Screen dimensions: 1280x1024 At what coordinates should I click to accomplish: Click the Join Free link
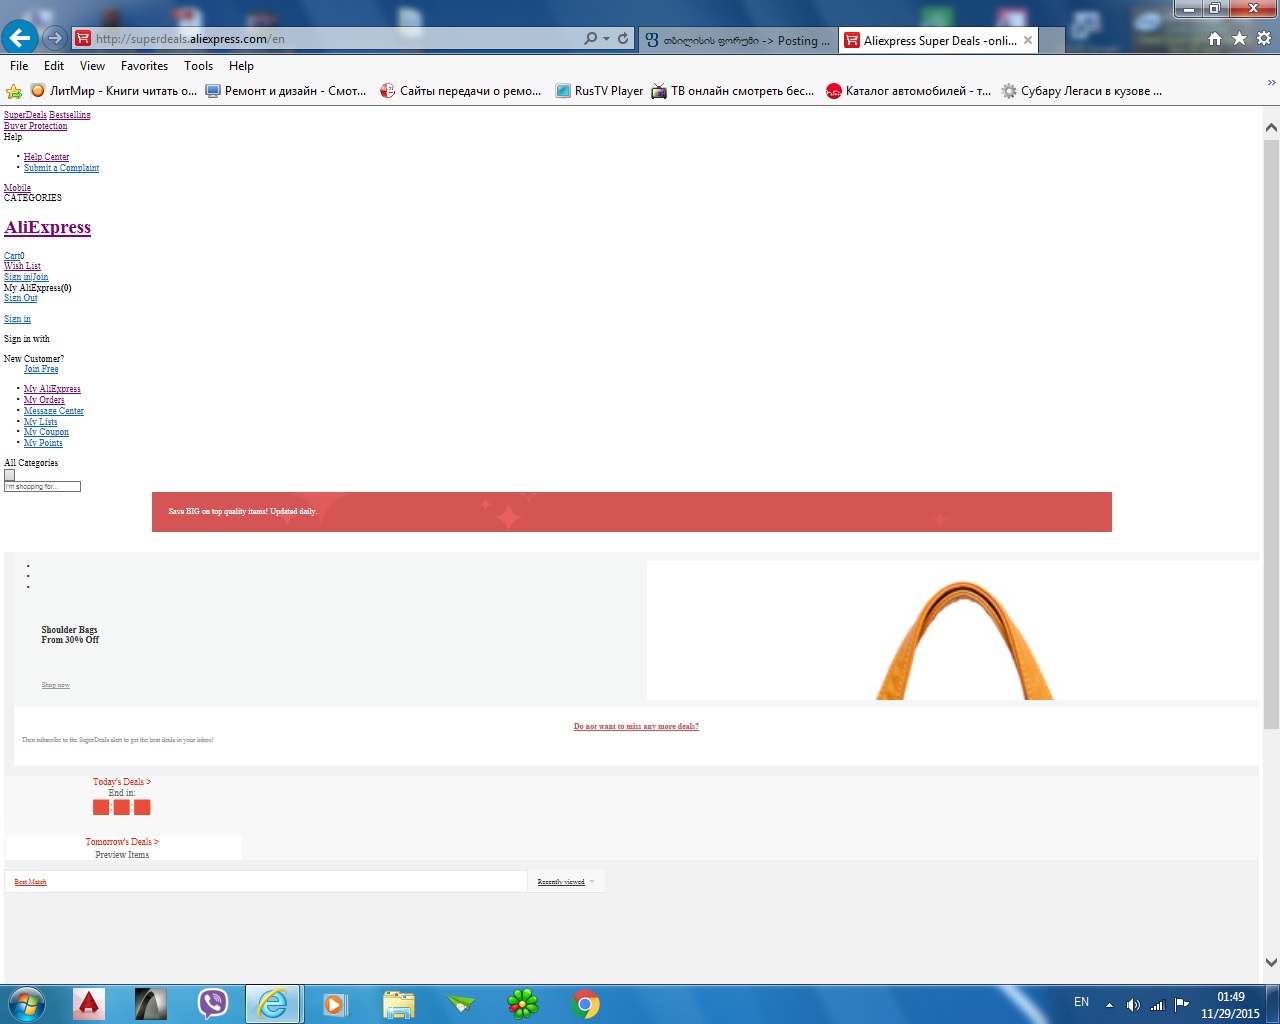[x=41, y=369]
